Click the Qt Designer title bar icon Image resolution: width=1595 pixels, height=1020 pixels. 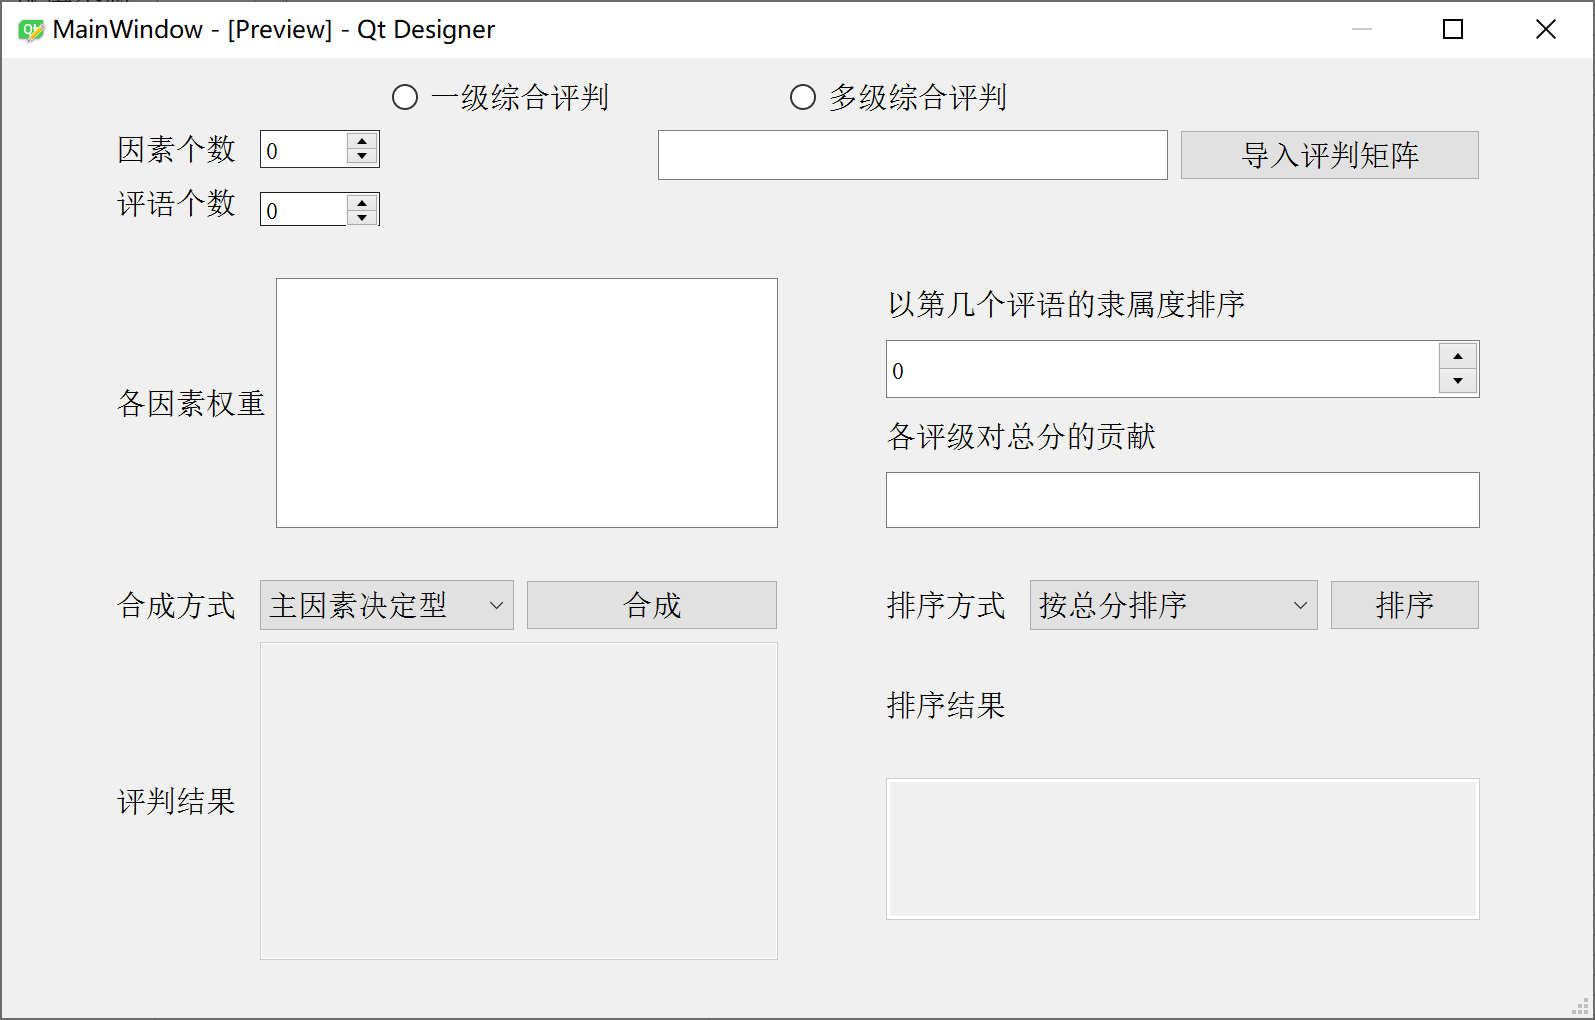pyautogui.click(x=31, y=30)
